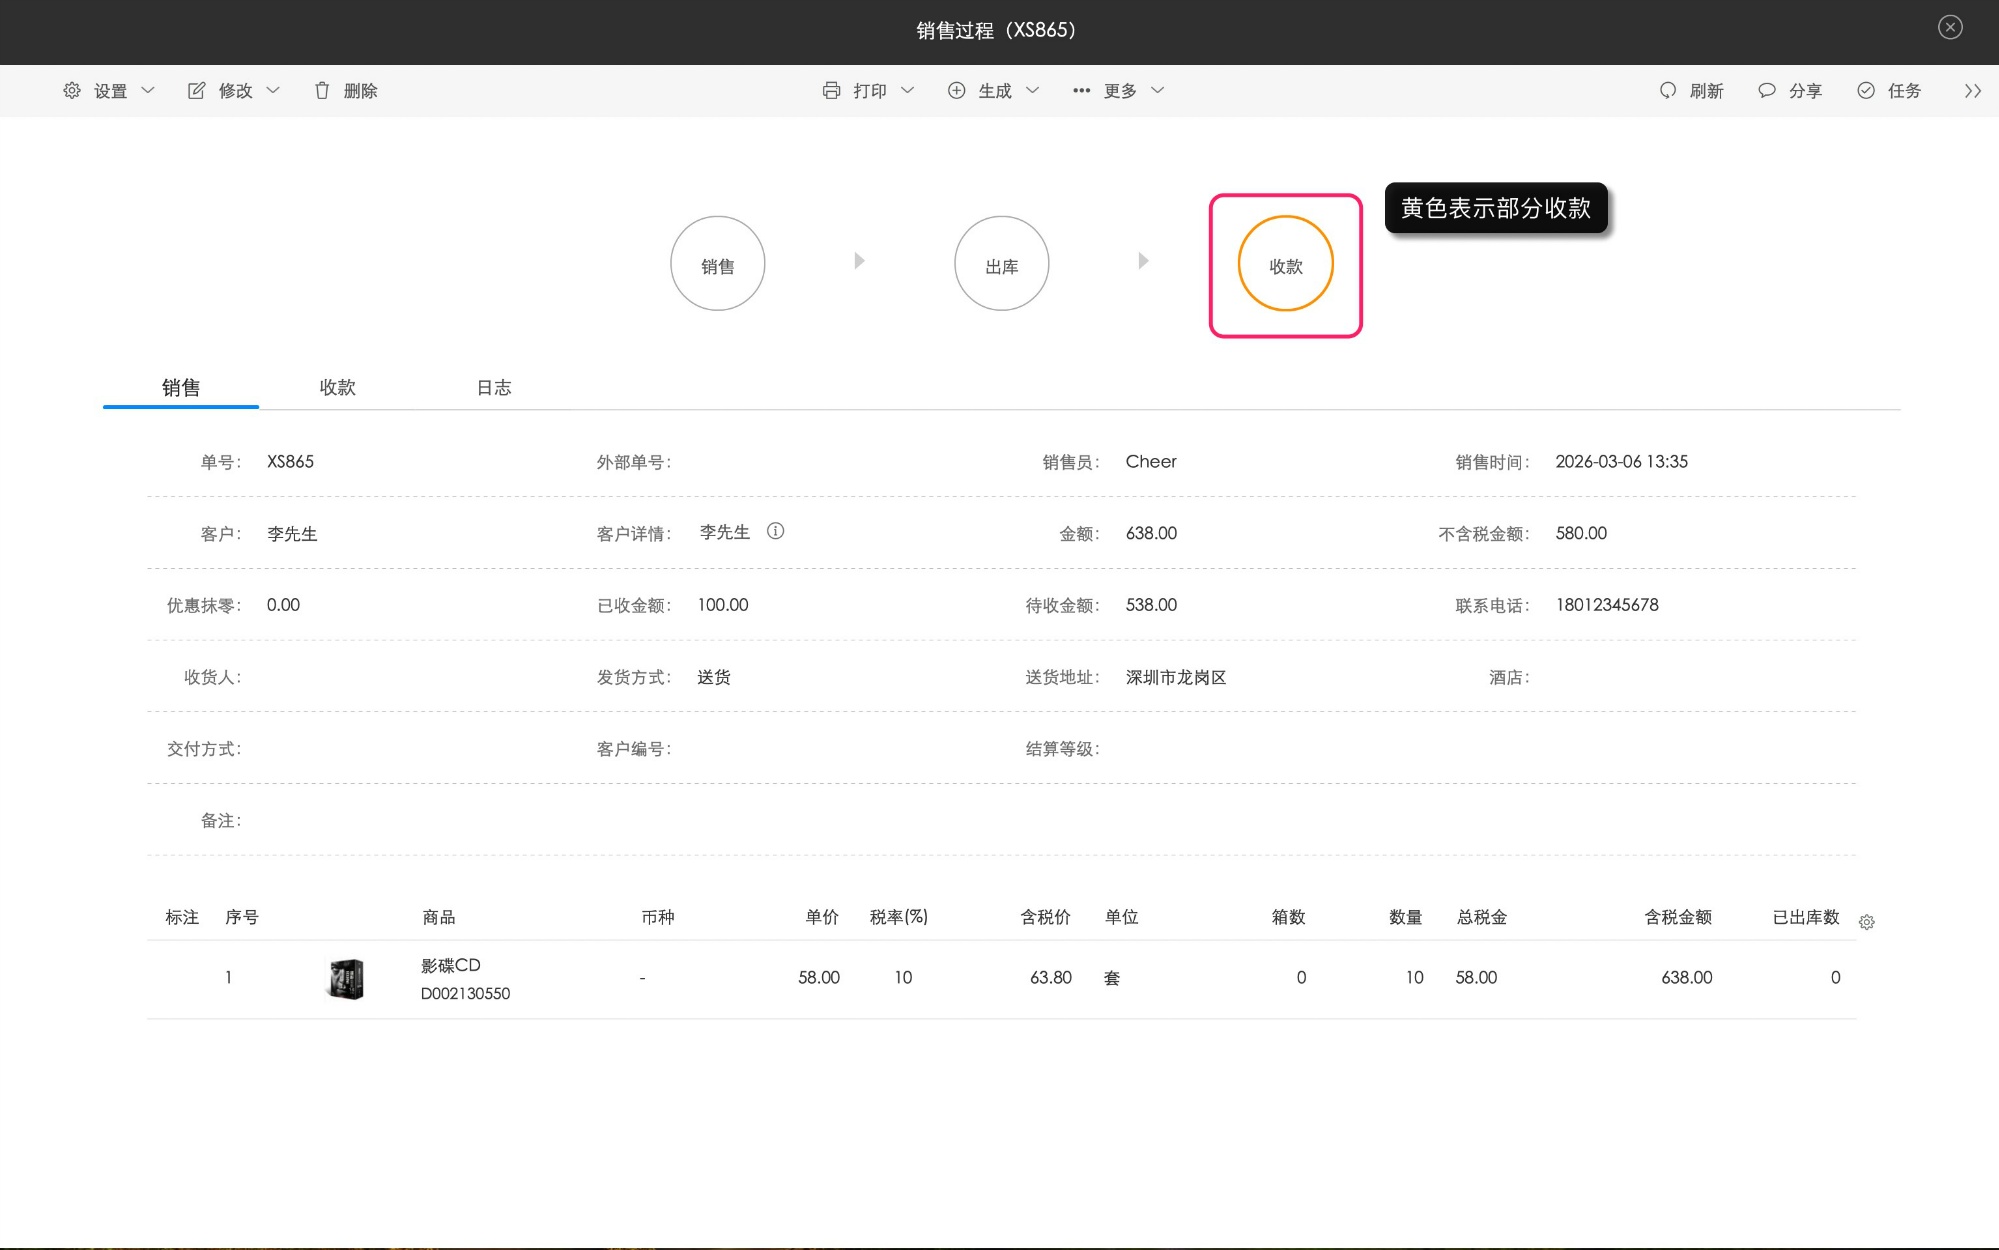Click the orange 收款 status circle
Image resolution: width=1999 pixels, height=1250 pixels.
point(1285,263)
